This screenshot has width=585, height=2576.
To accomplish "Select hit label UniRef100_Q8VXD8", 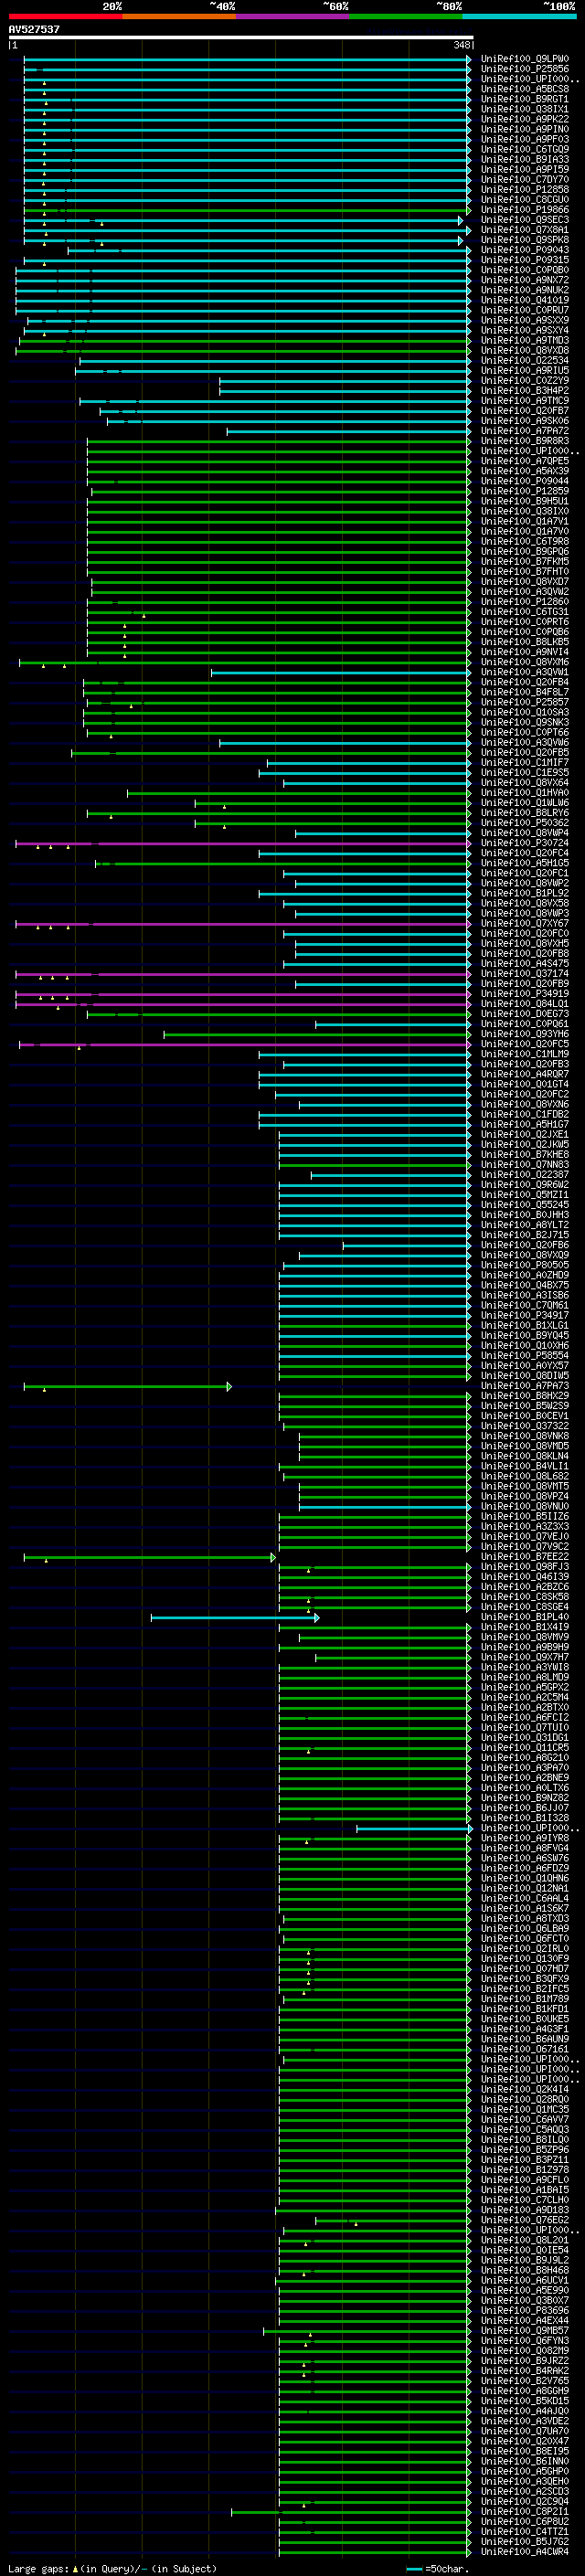I will [x=525, y=351].
